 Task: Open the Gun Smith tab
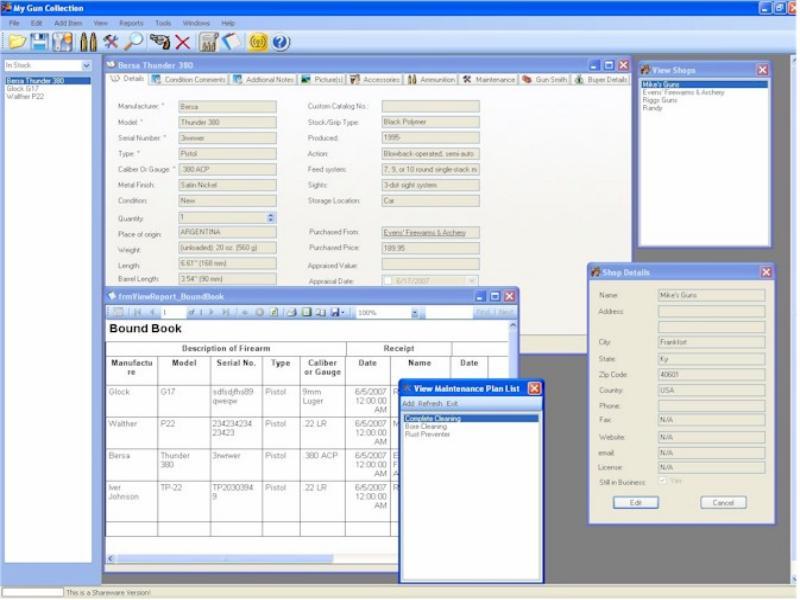tap(544, 80)
